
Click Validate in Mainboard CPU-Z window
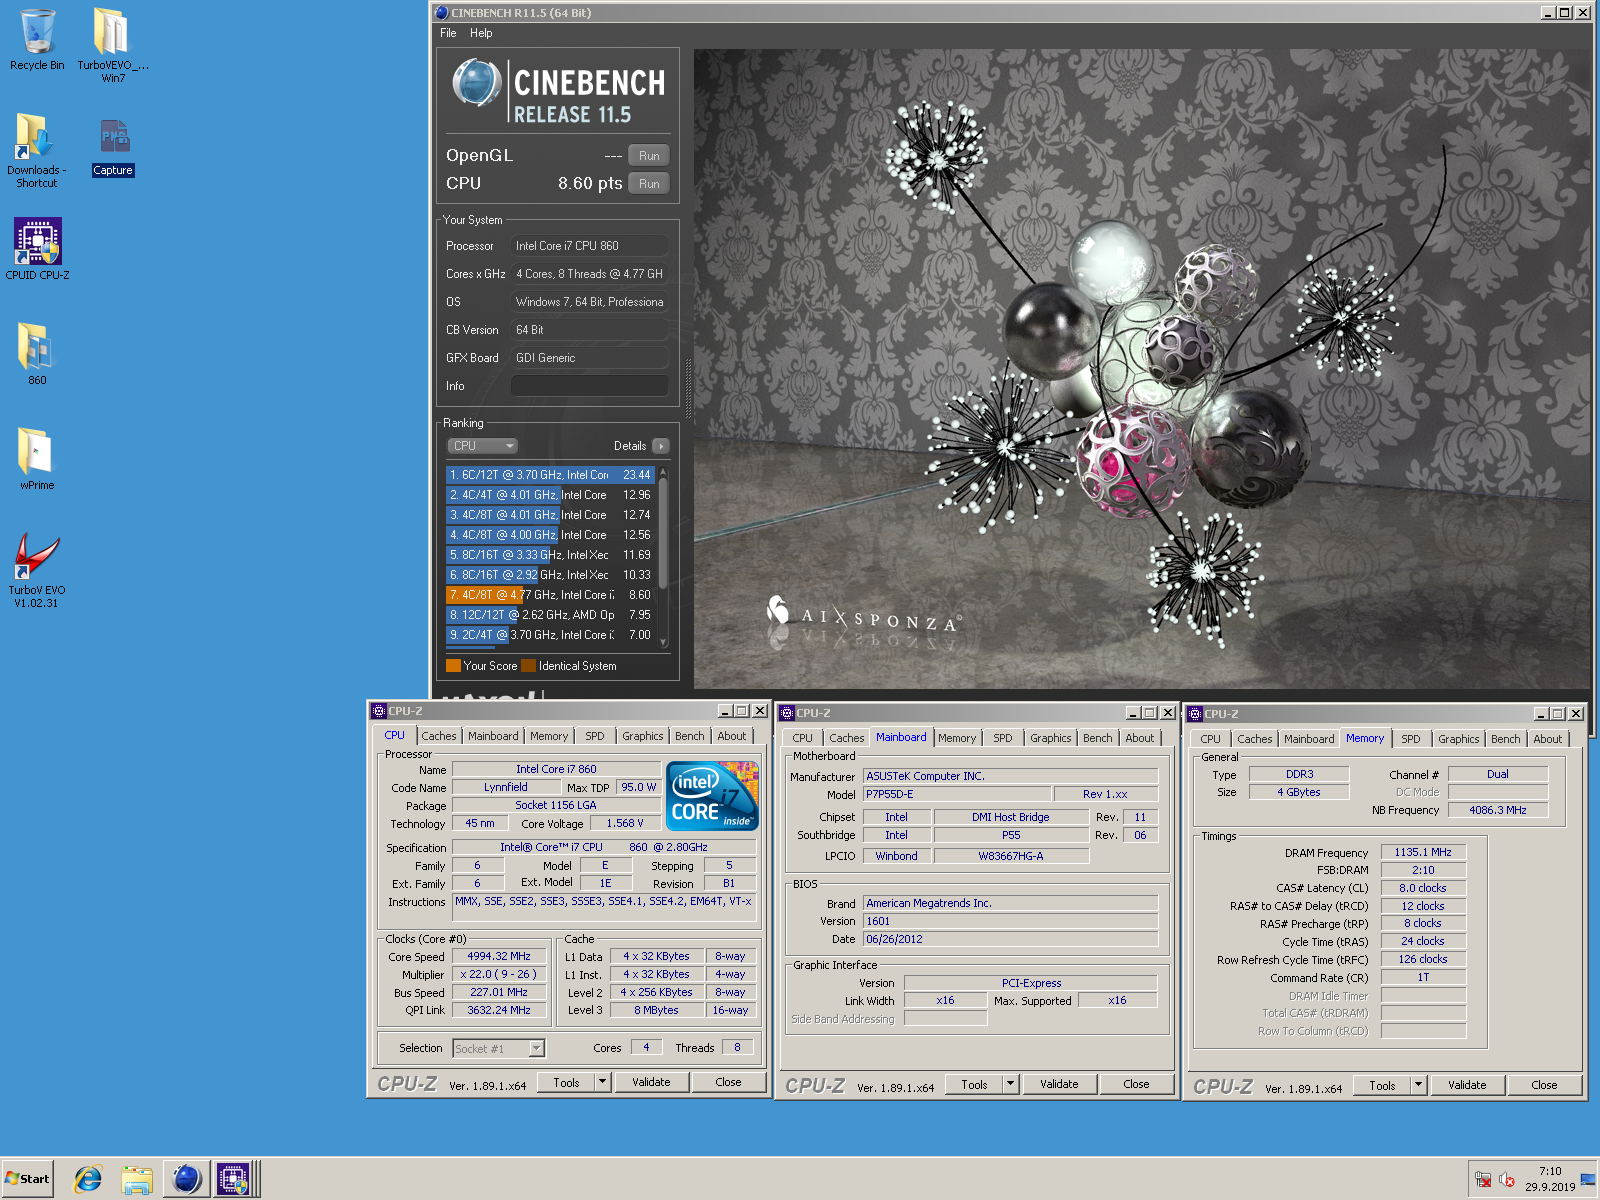pos(1059,1085)
